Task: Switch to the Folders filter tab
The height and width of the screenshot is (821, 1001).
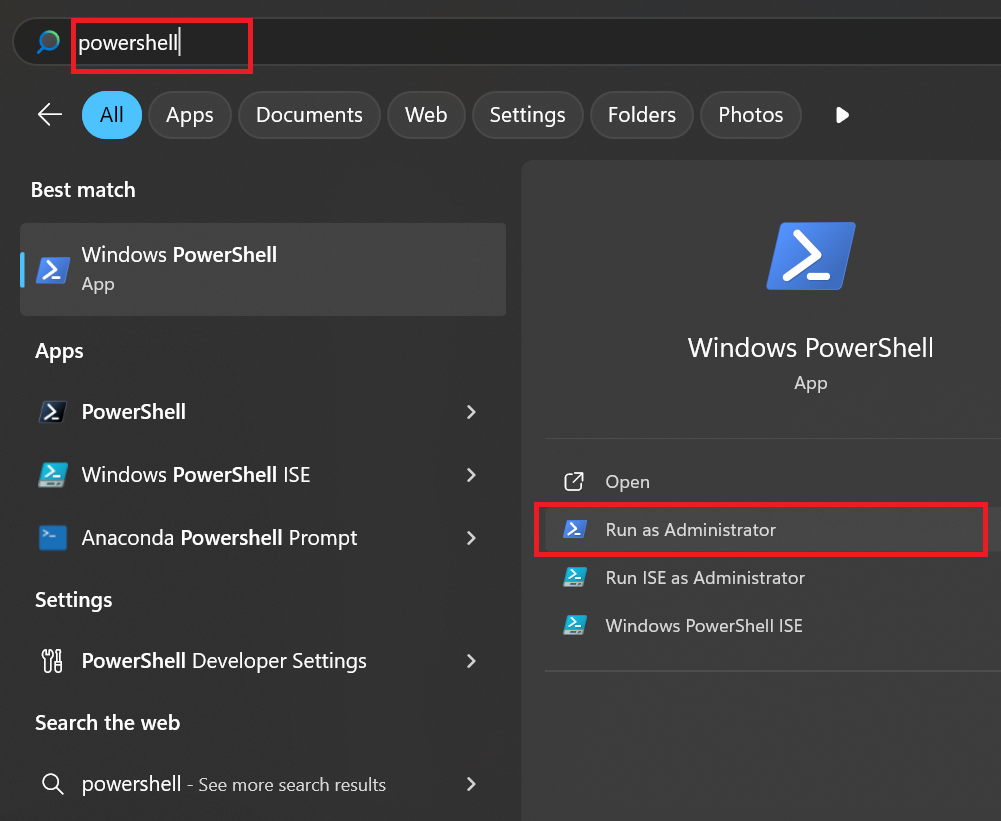Action: (642, 115)
